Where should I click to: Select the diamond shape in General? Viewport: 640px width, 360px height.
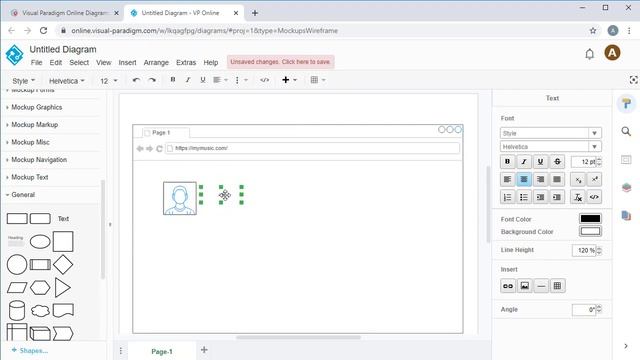63,264
